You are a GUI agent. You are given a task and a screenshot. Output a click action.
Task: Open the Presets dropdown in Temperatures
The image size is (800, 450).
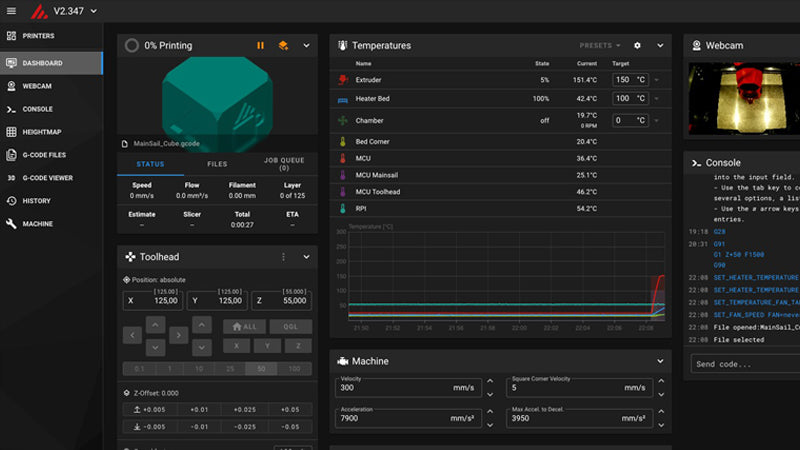(x=600, y=45)
